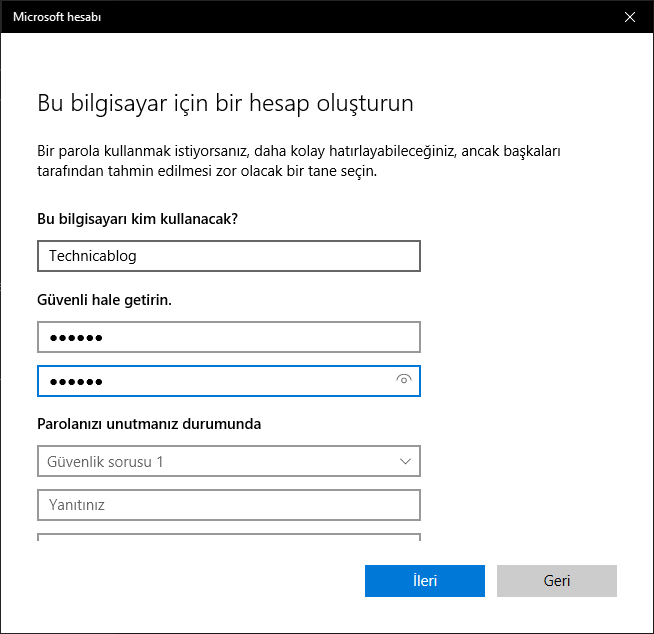Click the İleri button

[424, 581]
